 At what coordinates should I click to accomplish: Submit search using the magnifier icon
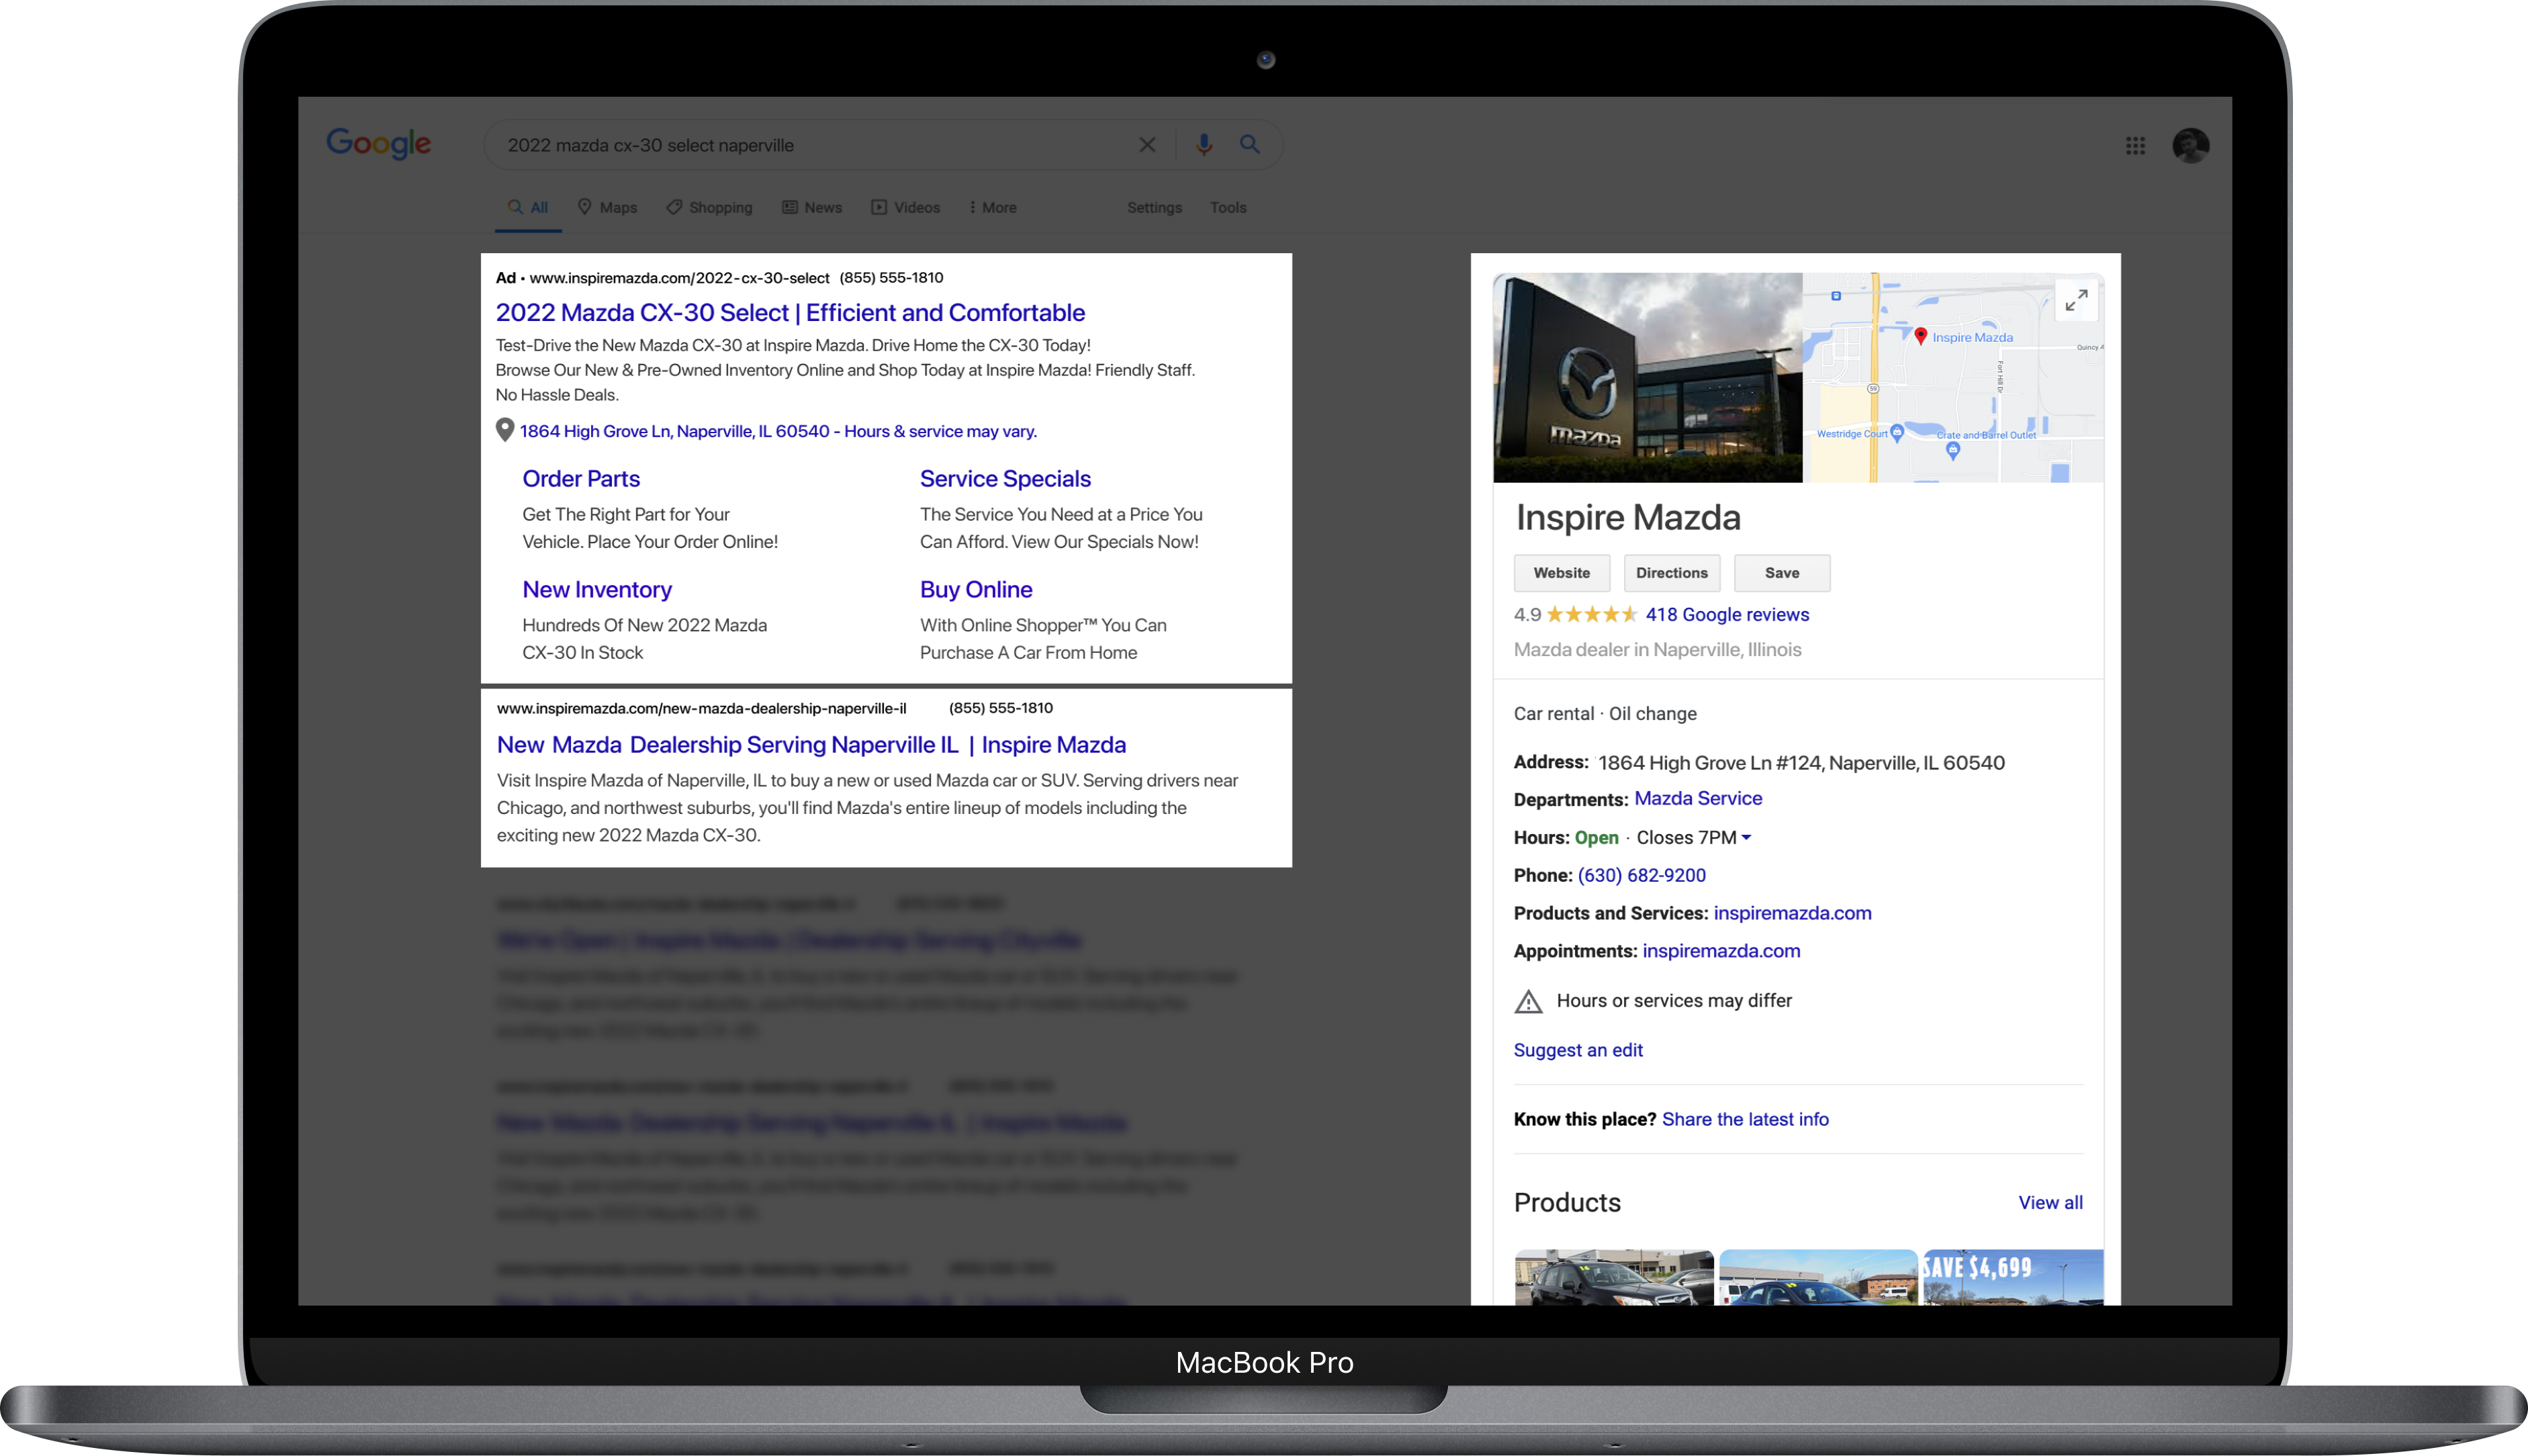click(1250, 144)
